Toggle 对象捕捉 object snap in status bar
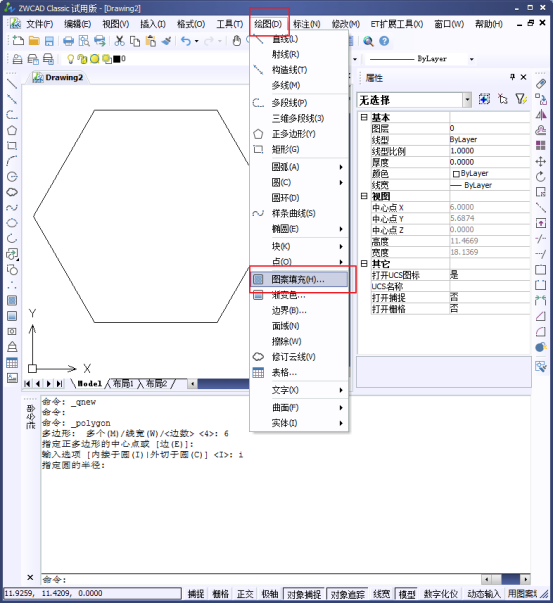Image resolution: width=554 pixels, height=604 pixels. (304, 594)
